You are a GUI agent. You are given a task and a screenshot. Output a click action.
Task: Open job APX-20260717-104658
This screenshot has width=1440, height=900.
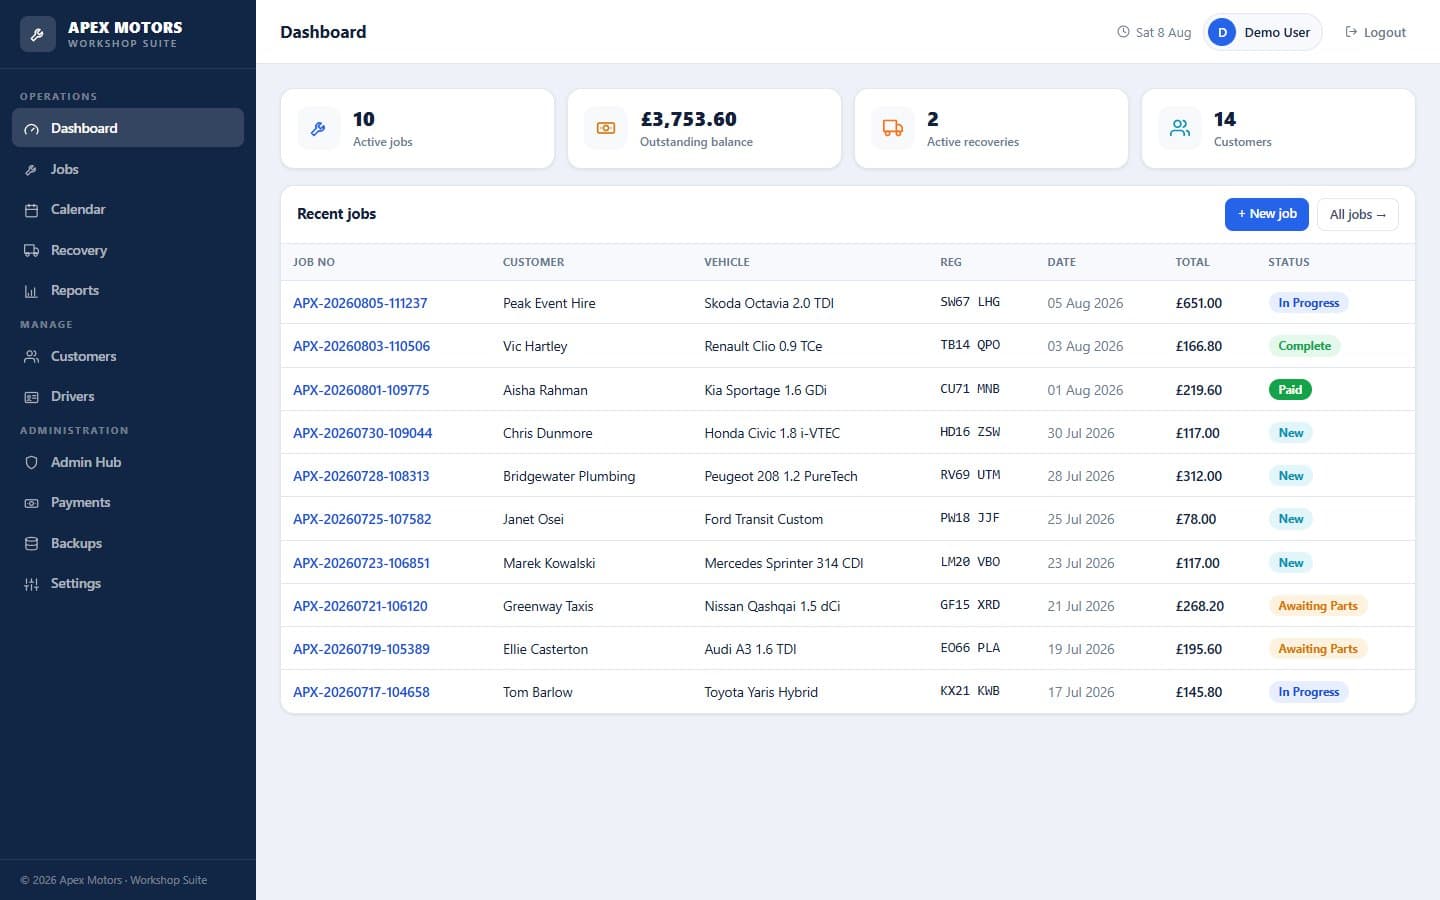[361, 692]
